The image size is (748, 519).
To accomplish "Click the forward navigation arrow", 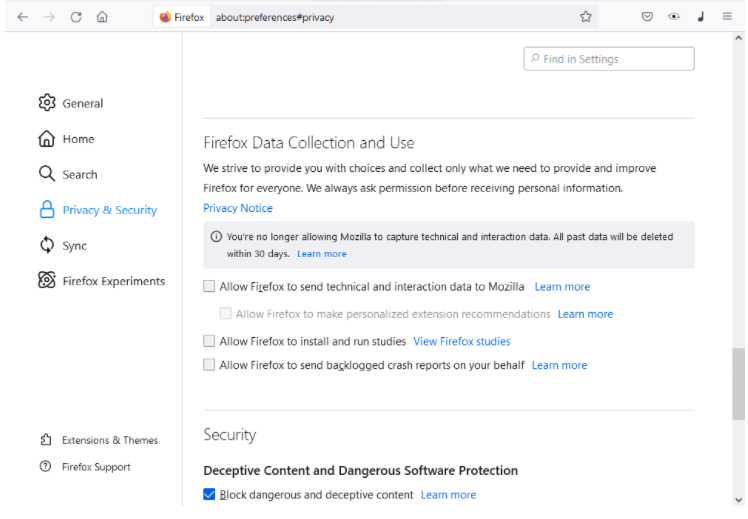I will [49, 17].
